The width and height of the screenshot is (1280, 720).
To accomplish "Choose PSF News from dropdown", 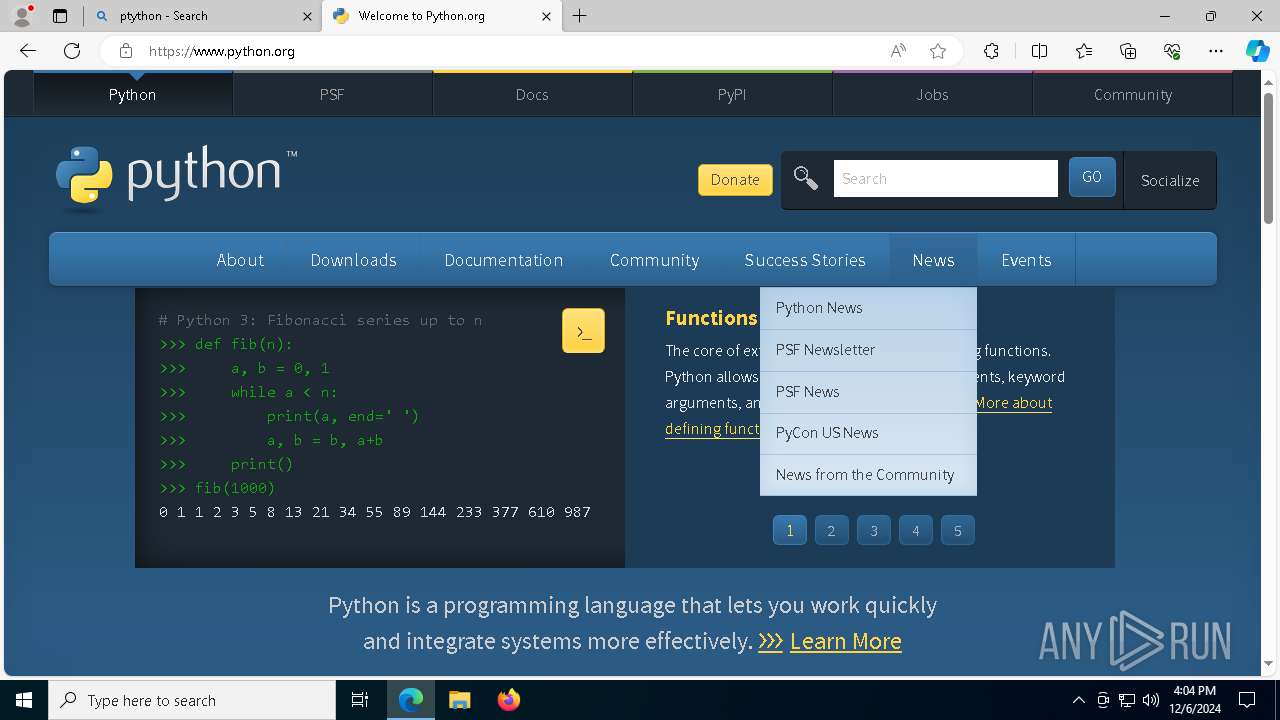I will pyautogui.click(x=868, y=392).
